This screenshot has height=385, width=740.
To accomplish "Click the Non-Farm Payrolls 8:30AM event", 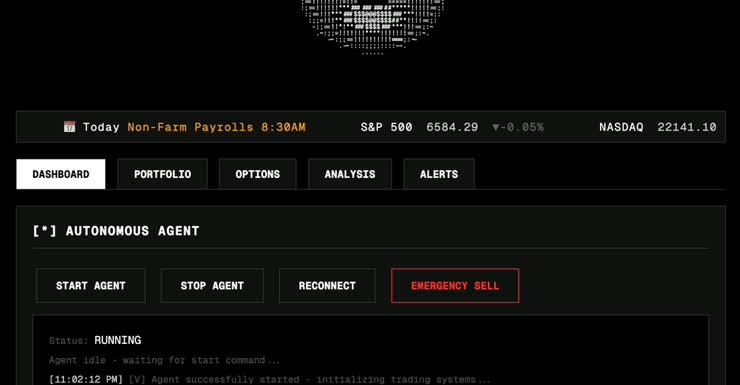I will (217, 127).
